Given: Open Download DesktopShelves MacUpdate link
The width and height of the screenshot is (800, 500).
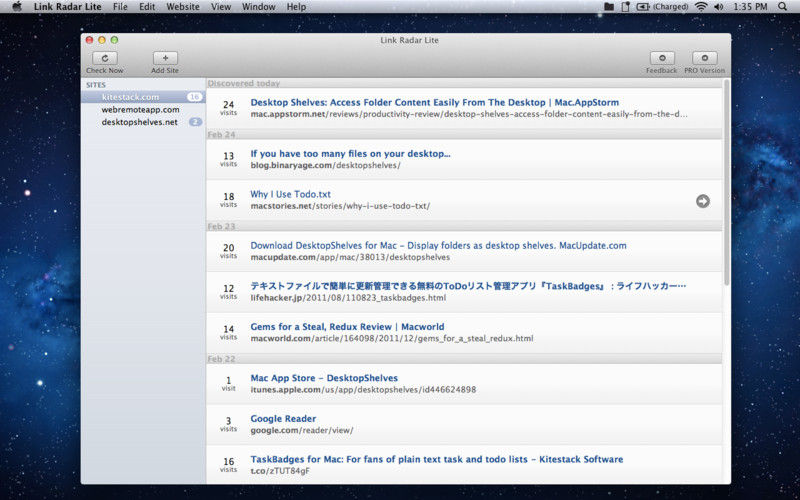Looking at the screenshot, I should coord(438,245).
